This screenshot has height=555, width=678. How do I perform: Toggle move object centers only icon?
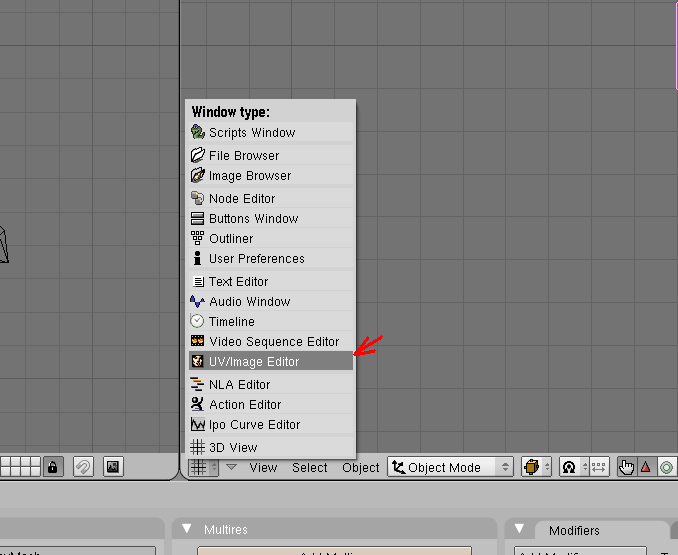click(x=599, y=467)
